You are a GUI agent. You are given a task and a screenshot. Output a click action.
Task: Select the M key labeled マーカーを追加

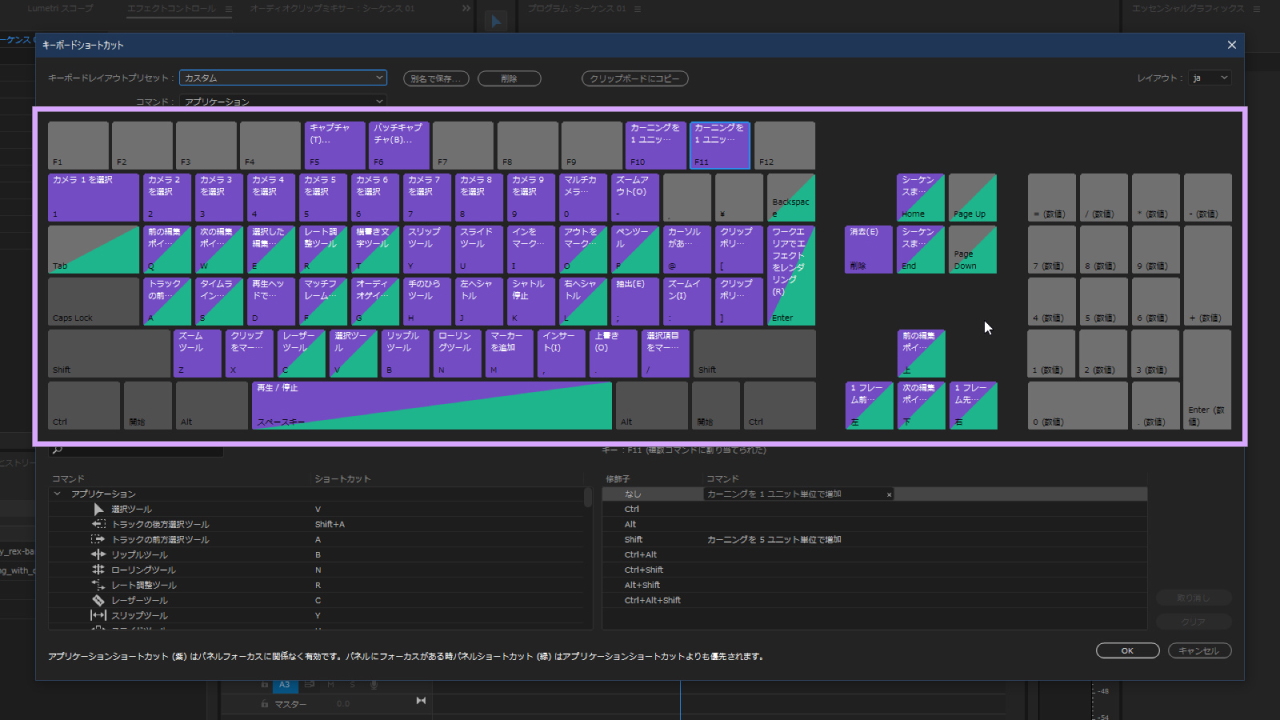click(509, 354)
